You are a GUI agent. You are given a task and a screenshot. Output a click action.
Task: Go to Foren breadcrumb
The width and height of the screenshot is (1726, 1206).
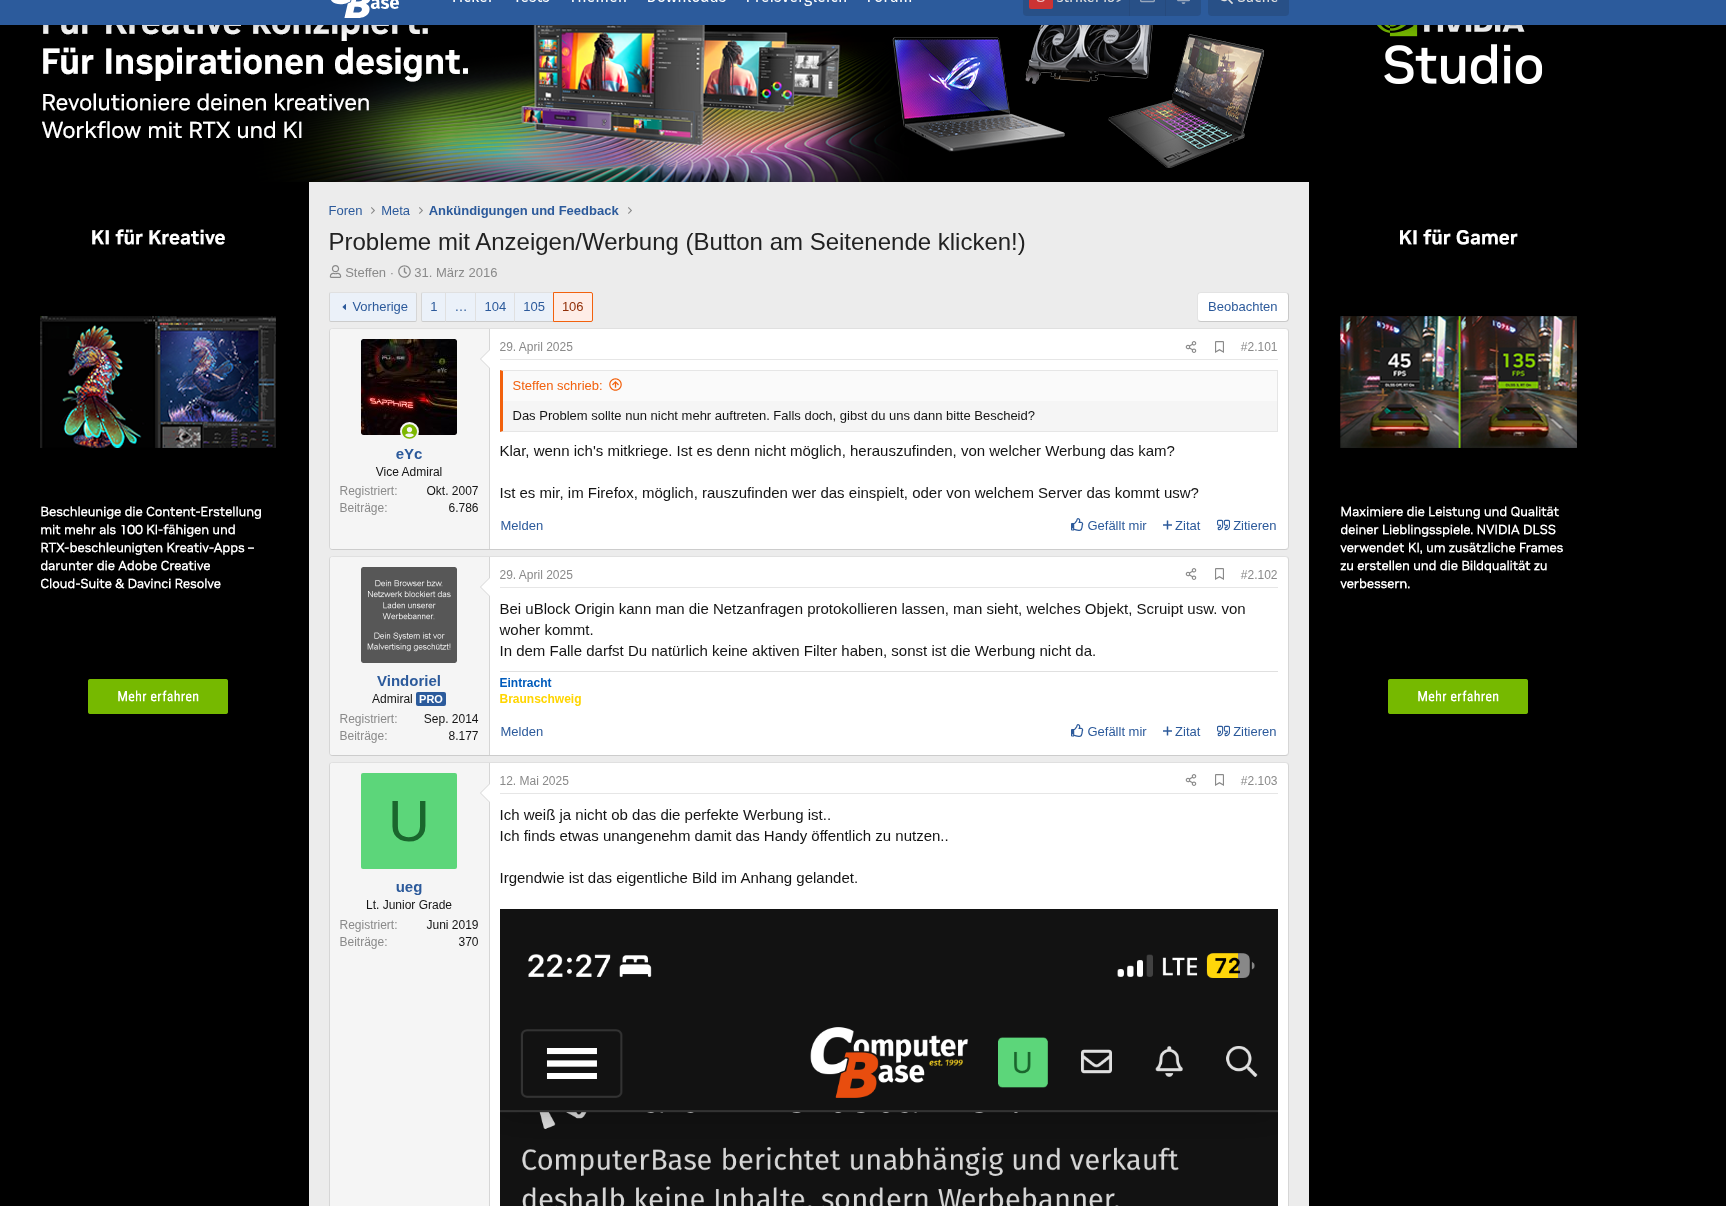(x=345, y=211)
